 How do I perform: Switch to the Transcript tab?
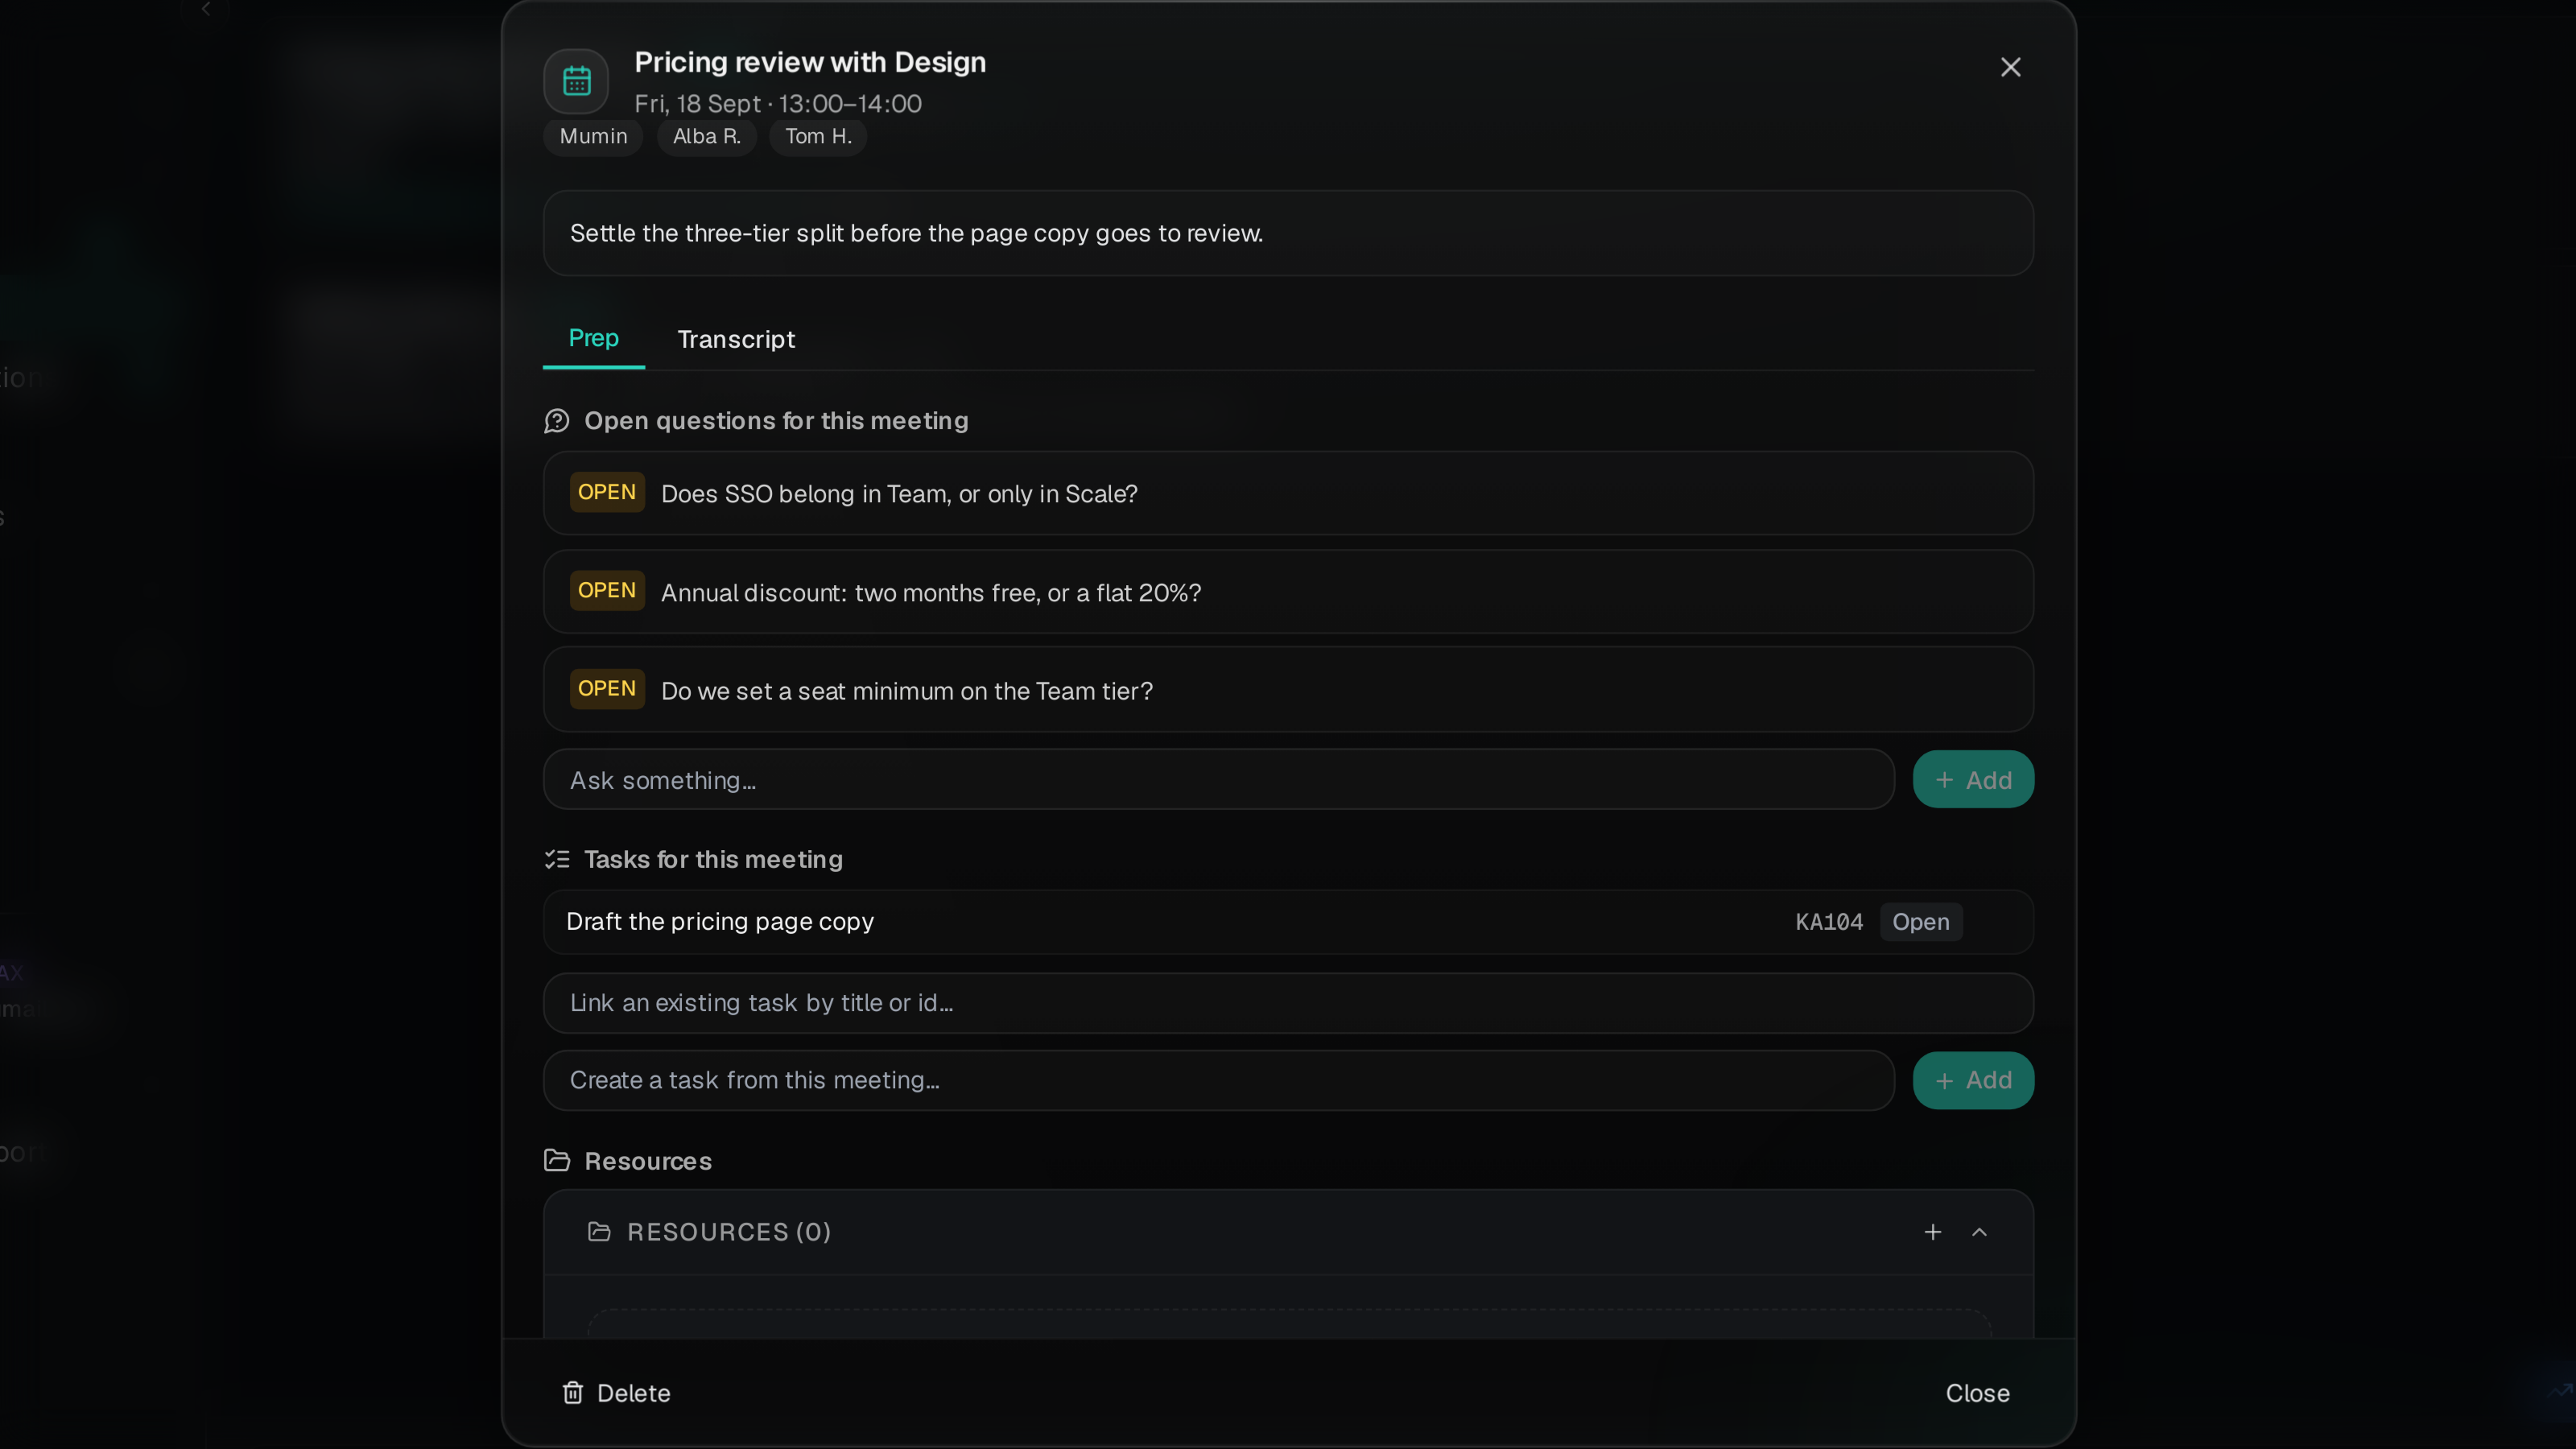coord(736,339)
